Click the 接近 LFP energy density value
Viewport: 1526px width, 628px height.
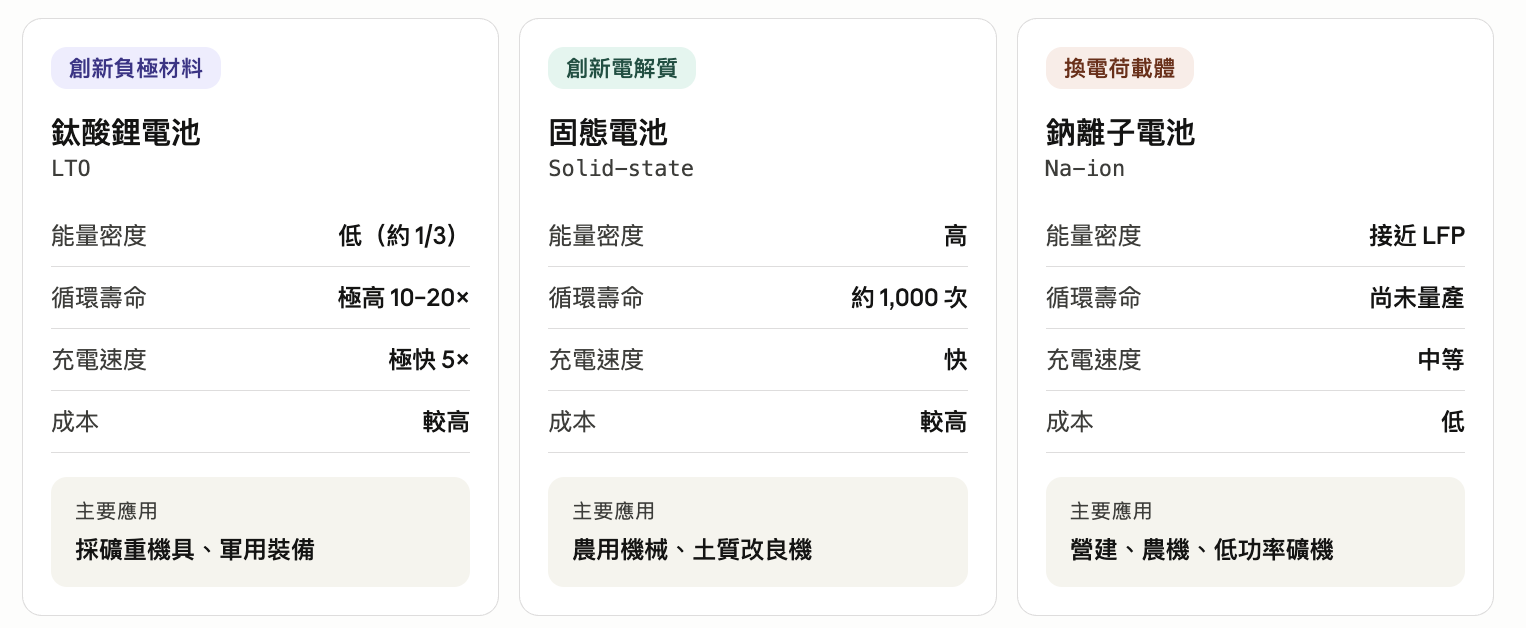[1417, 236]
